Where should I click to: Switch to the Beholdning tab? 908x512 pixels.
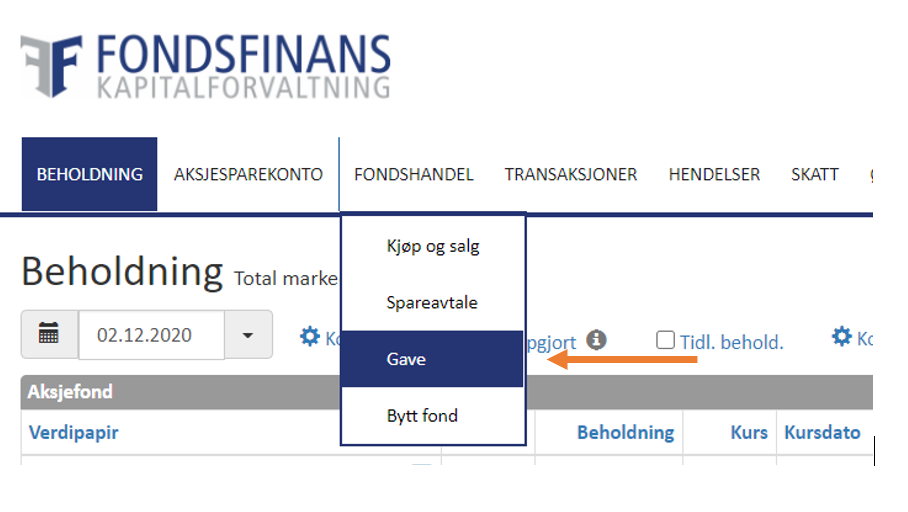coord(90,174)
